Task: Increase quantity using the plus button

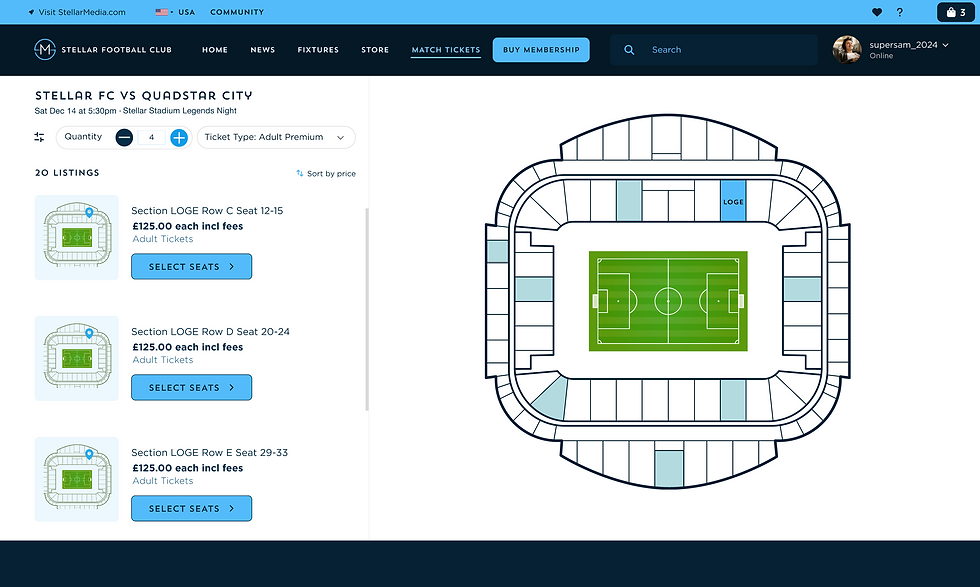Action: pyautogui.click(x=178, y=137)
